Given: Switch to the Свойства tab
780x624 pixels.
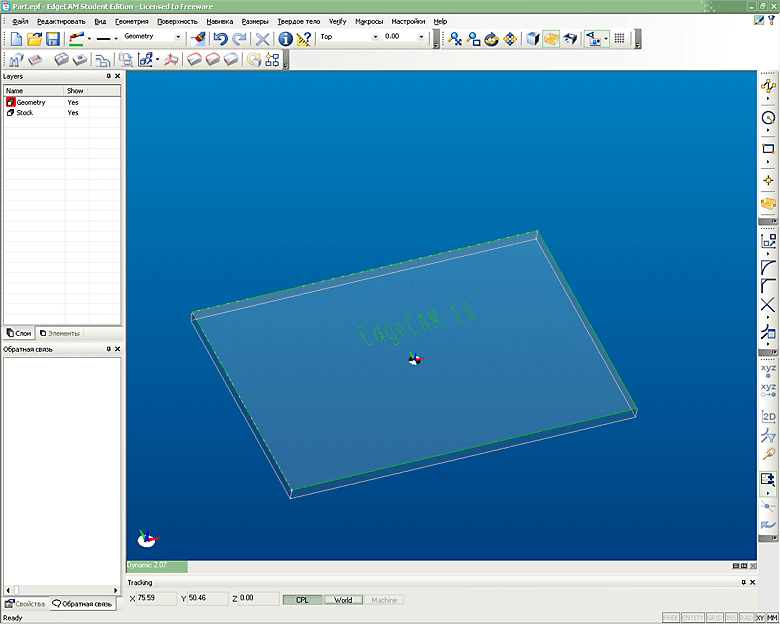Looking at the screenshot, I should (25, 604).
